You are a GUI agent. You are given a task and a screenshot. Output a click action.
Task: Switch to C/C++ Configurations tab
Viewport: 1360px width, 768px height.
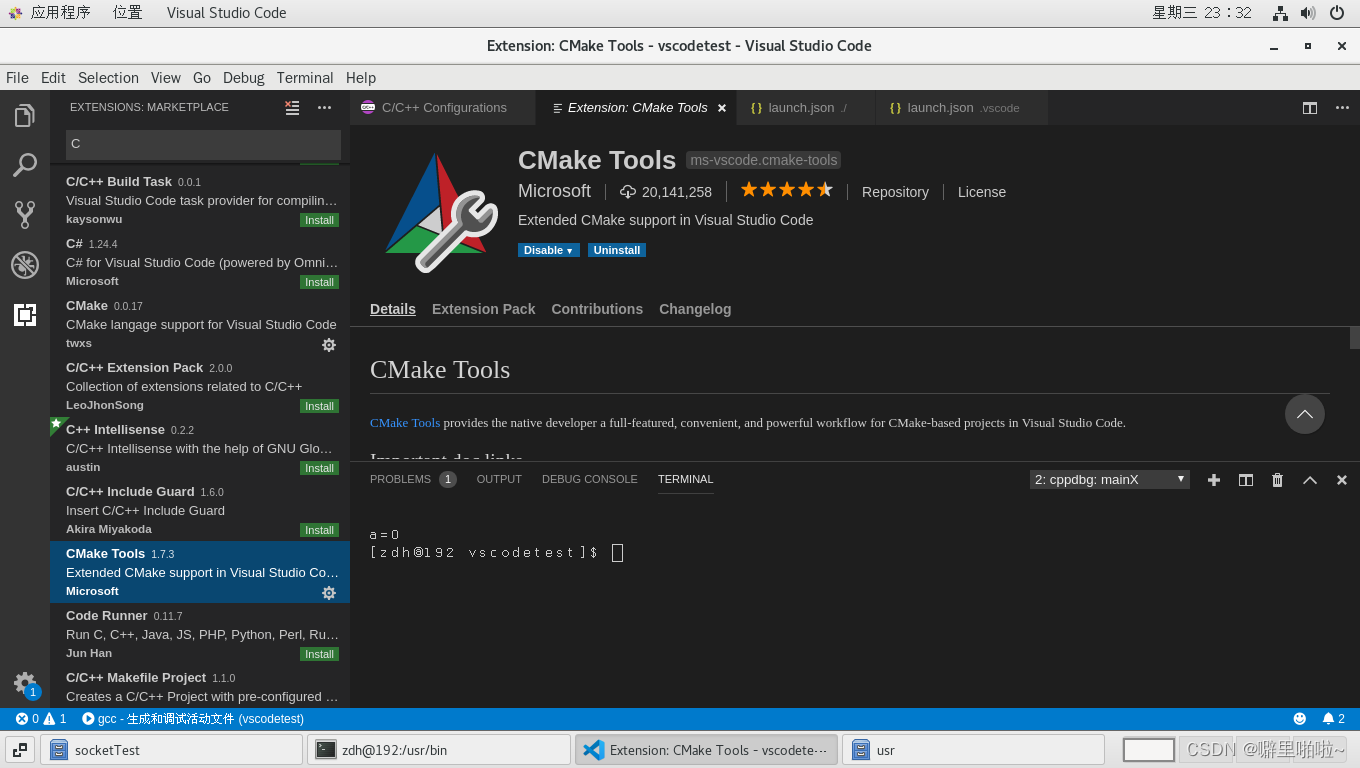[443, 108]
